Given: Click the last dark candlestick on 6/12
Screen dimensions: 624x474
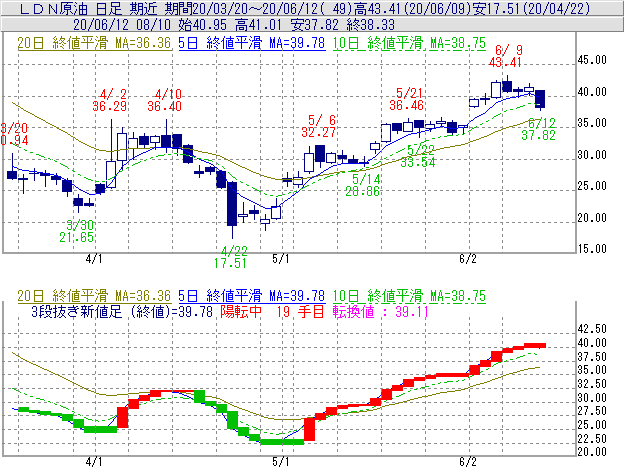Looking at the screenshot, I should [540, 99].
